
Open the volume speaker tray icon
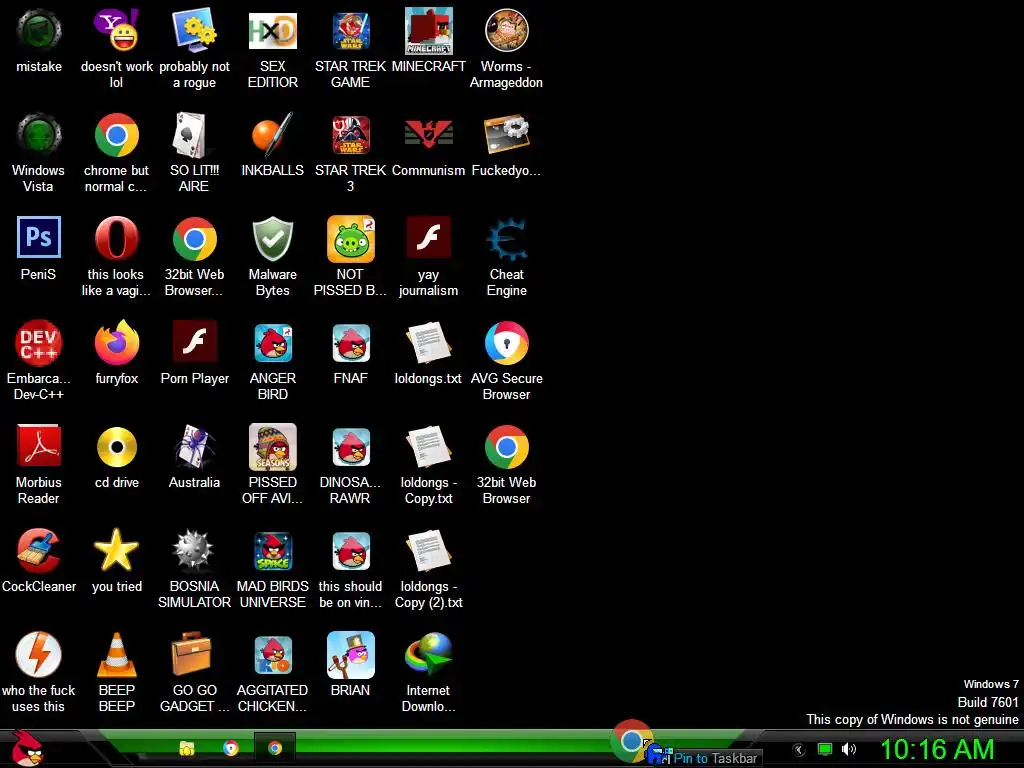pos(848,749)
